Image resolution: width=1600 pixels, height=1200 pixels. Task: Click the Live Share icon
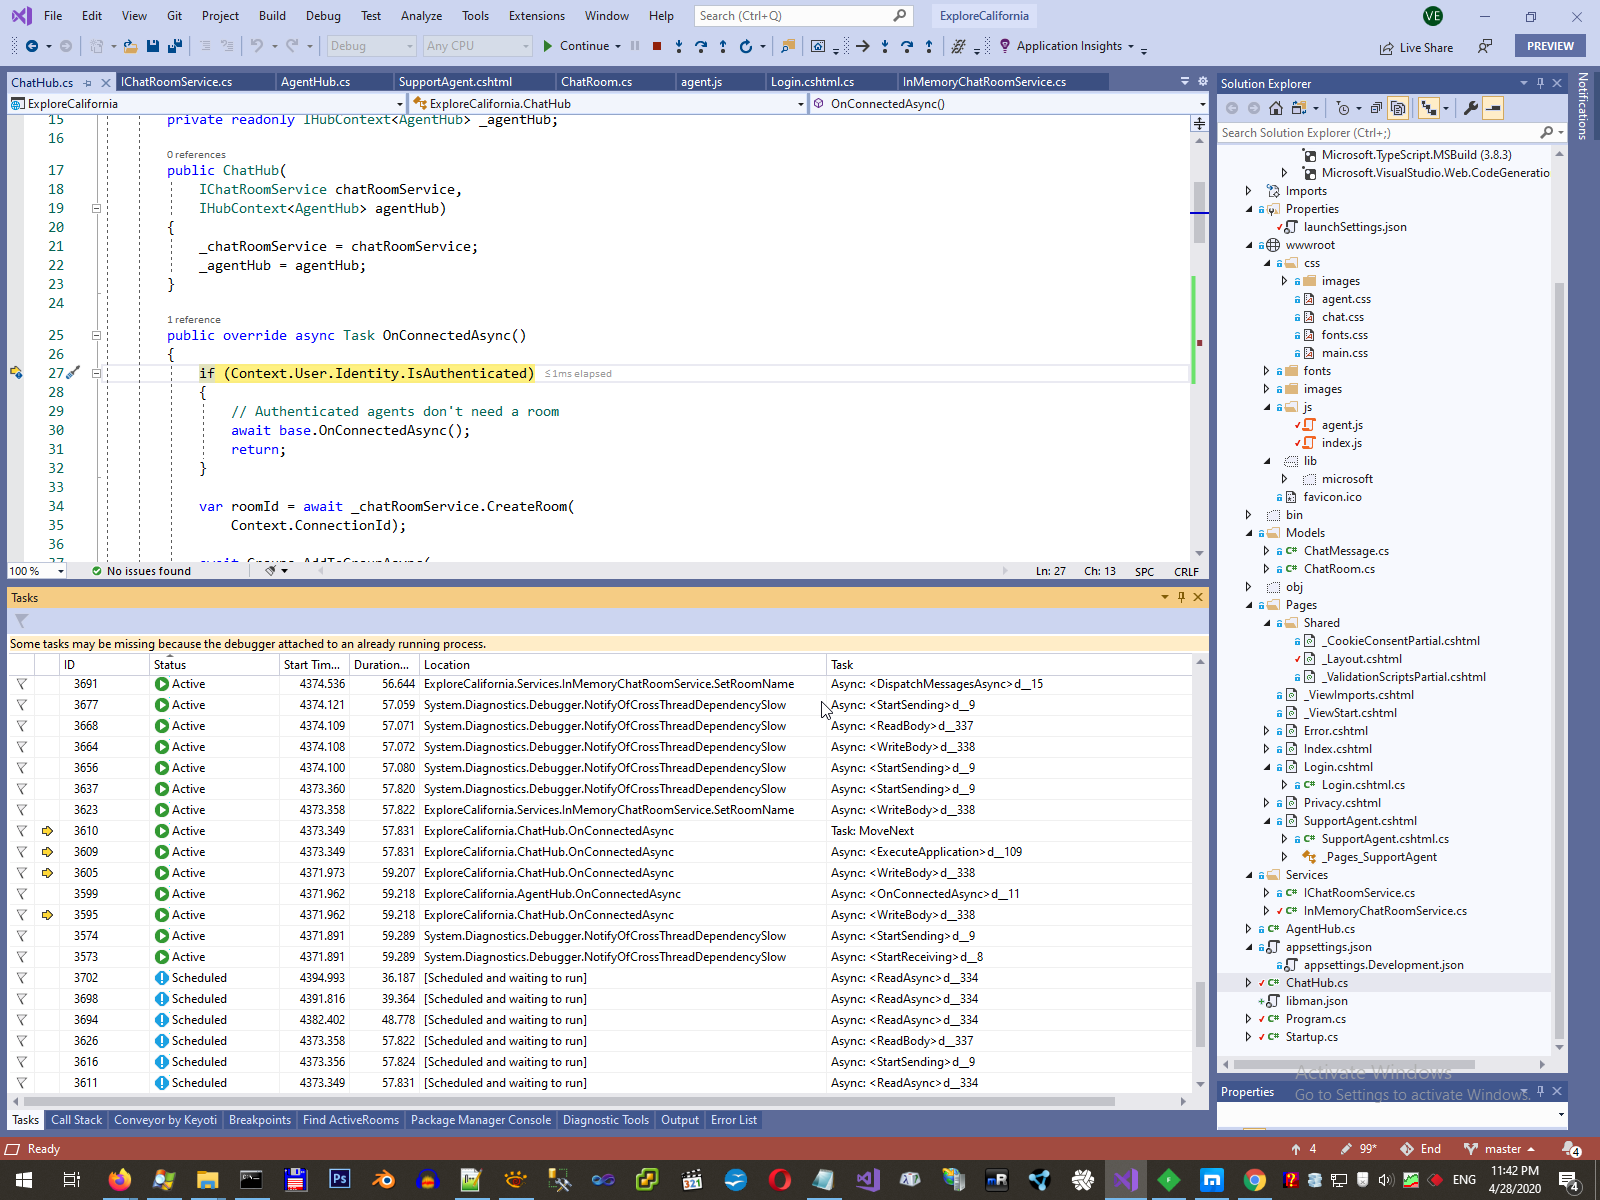pos(1386,48)
